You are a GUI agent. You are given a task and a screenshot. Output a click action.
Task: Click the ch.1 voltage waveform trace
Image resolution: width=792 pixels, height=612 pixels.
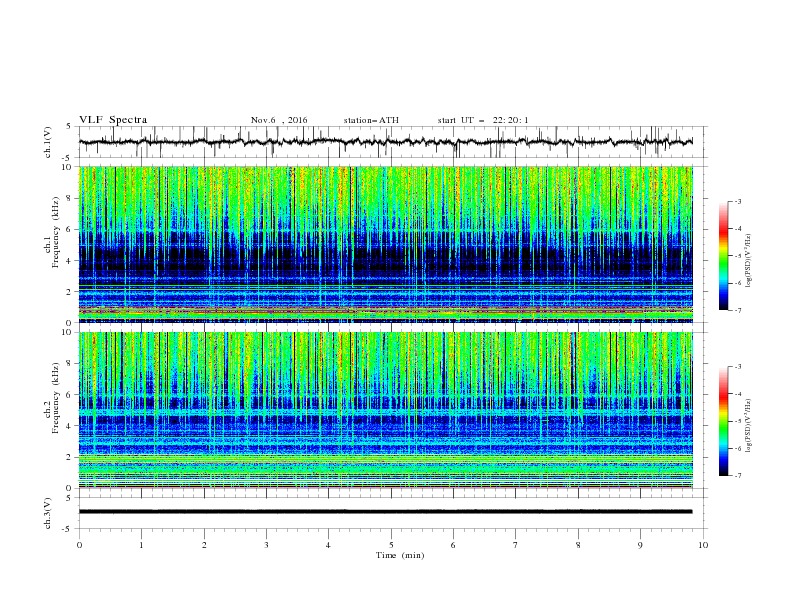coord(386,142)
